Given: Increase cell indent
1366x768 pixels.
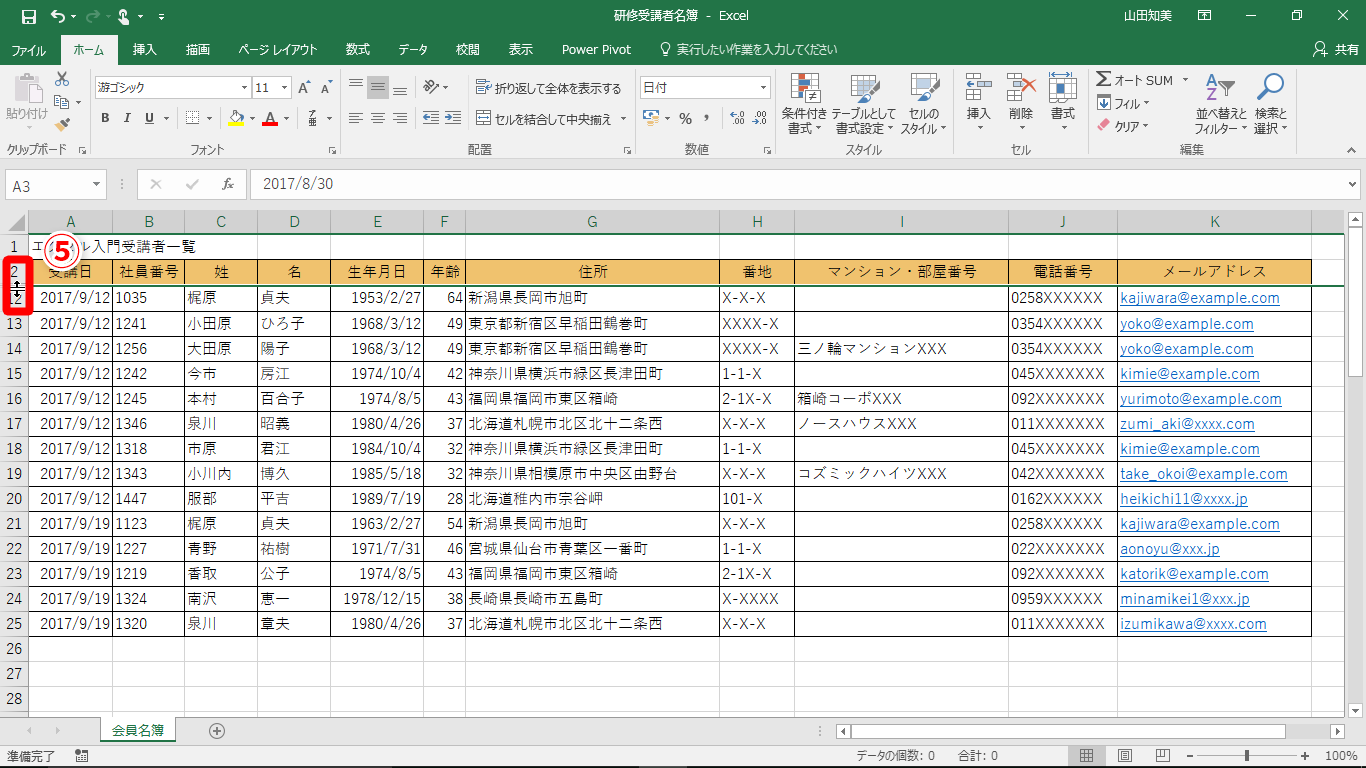Looking at the screenshot, I should click(x=454, y=118).
